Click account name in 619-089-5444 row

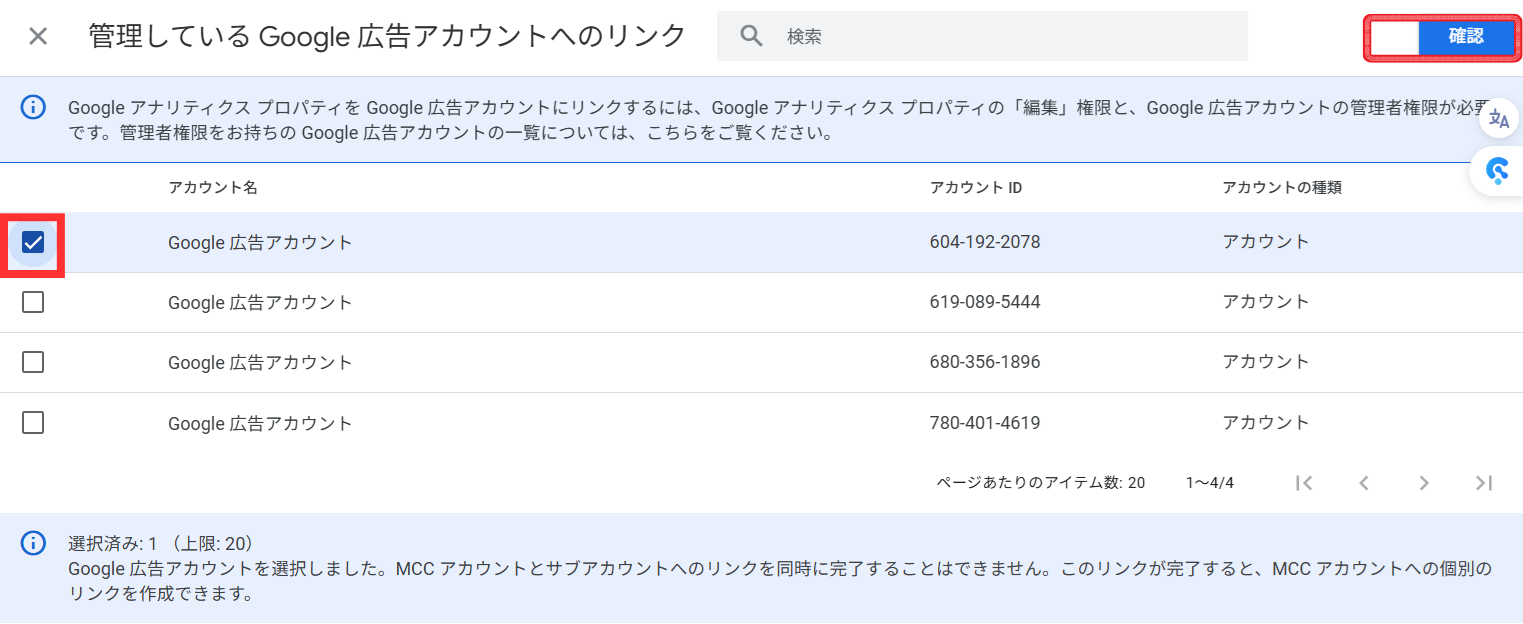260,302
